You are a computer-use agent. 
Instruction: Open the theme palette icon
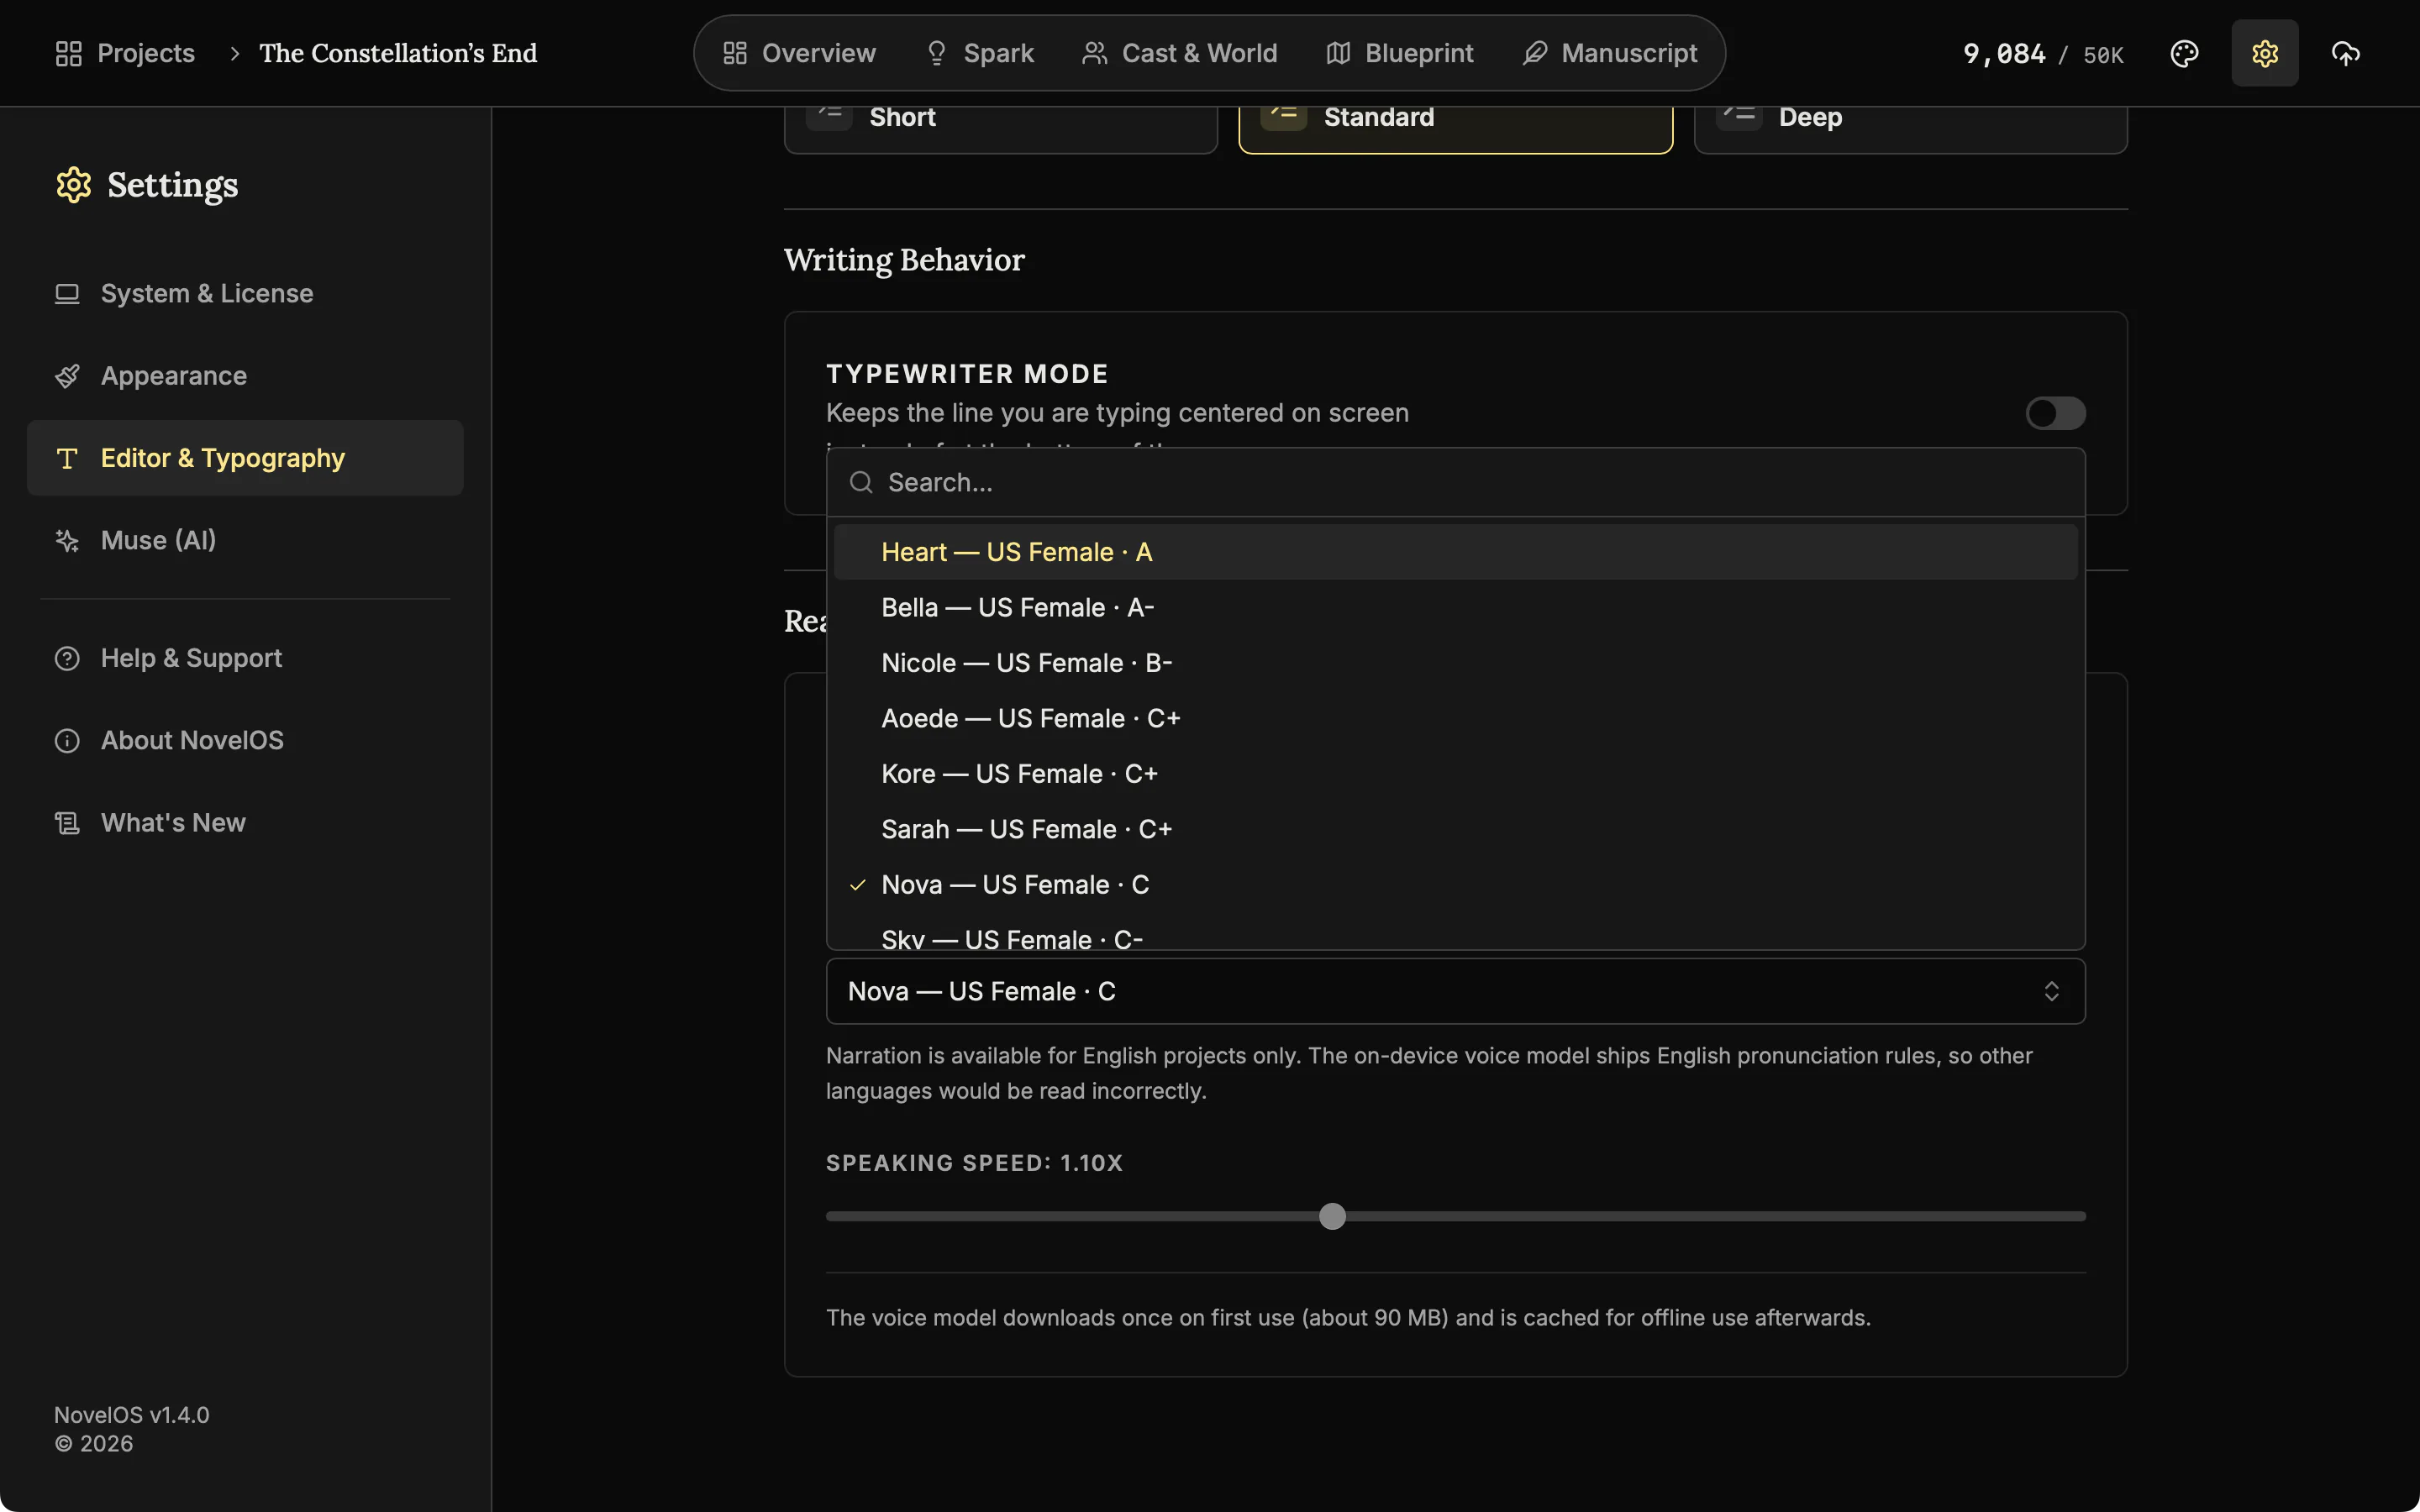tap(2184, 53)
